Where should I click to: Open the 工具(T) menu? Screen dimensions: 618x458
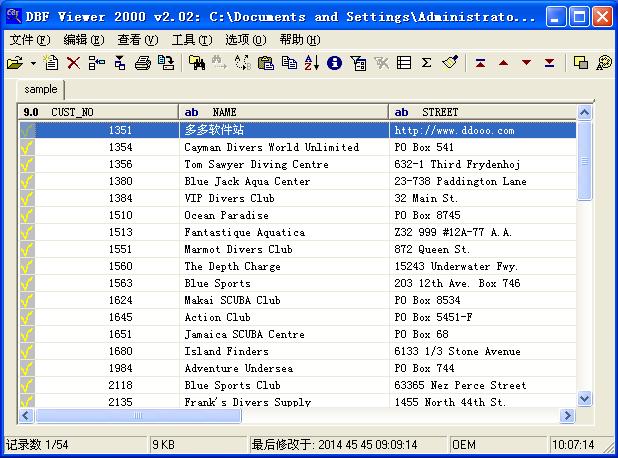point(192,40)
